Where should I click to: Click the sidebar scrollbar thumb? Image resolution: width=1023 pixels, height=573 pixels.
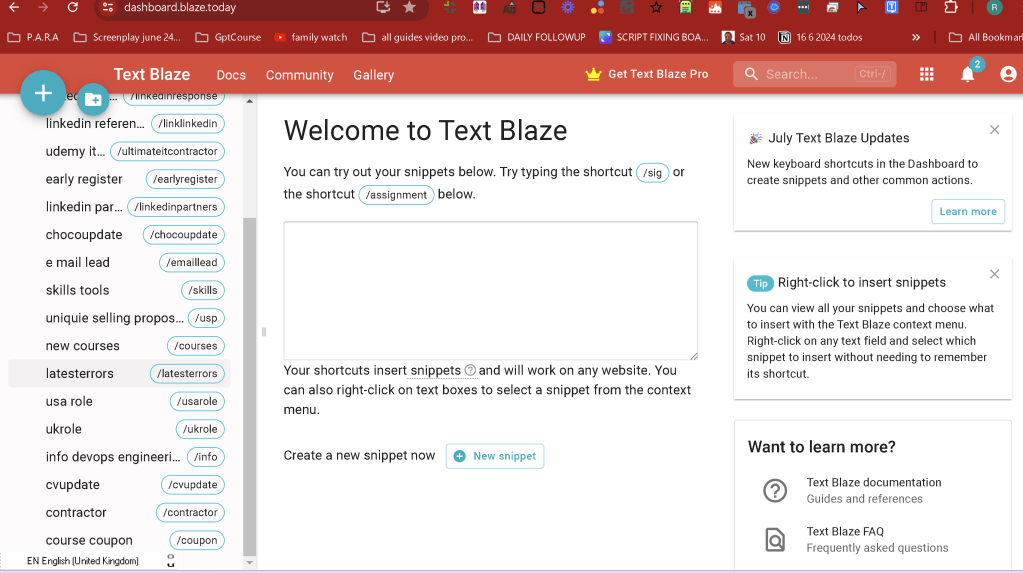click(x=249, y=386)
